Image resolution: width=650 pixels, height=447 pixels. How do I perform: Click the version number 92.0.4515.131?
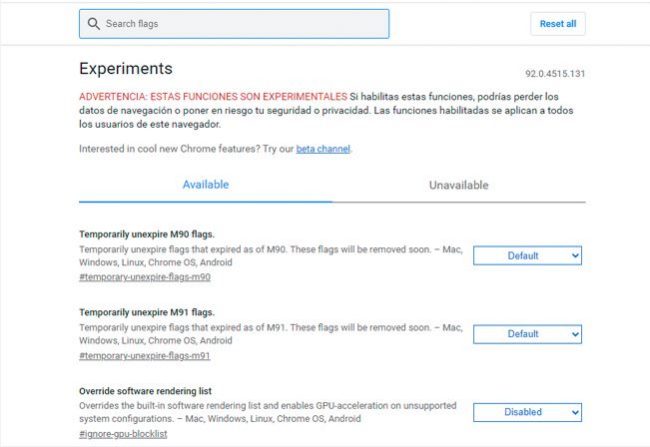click(x=555, y=74)
